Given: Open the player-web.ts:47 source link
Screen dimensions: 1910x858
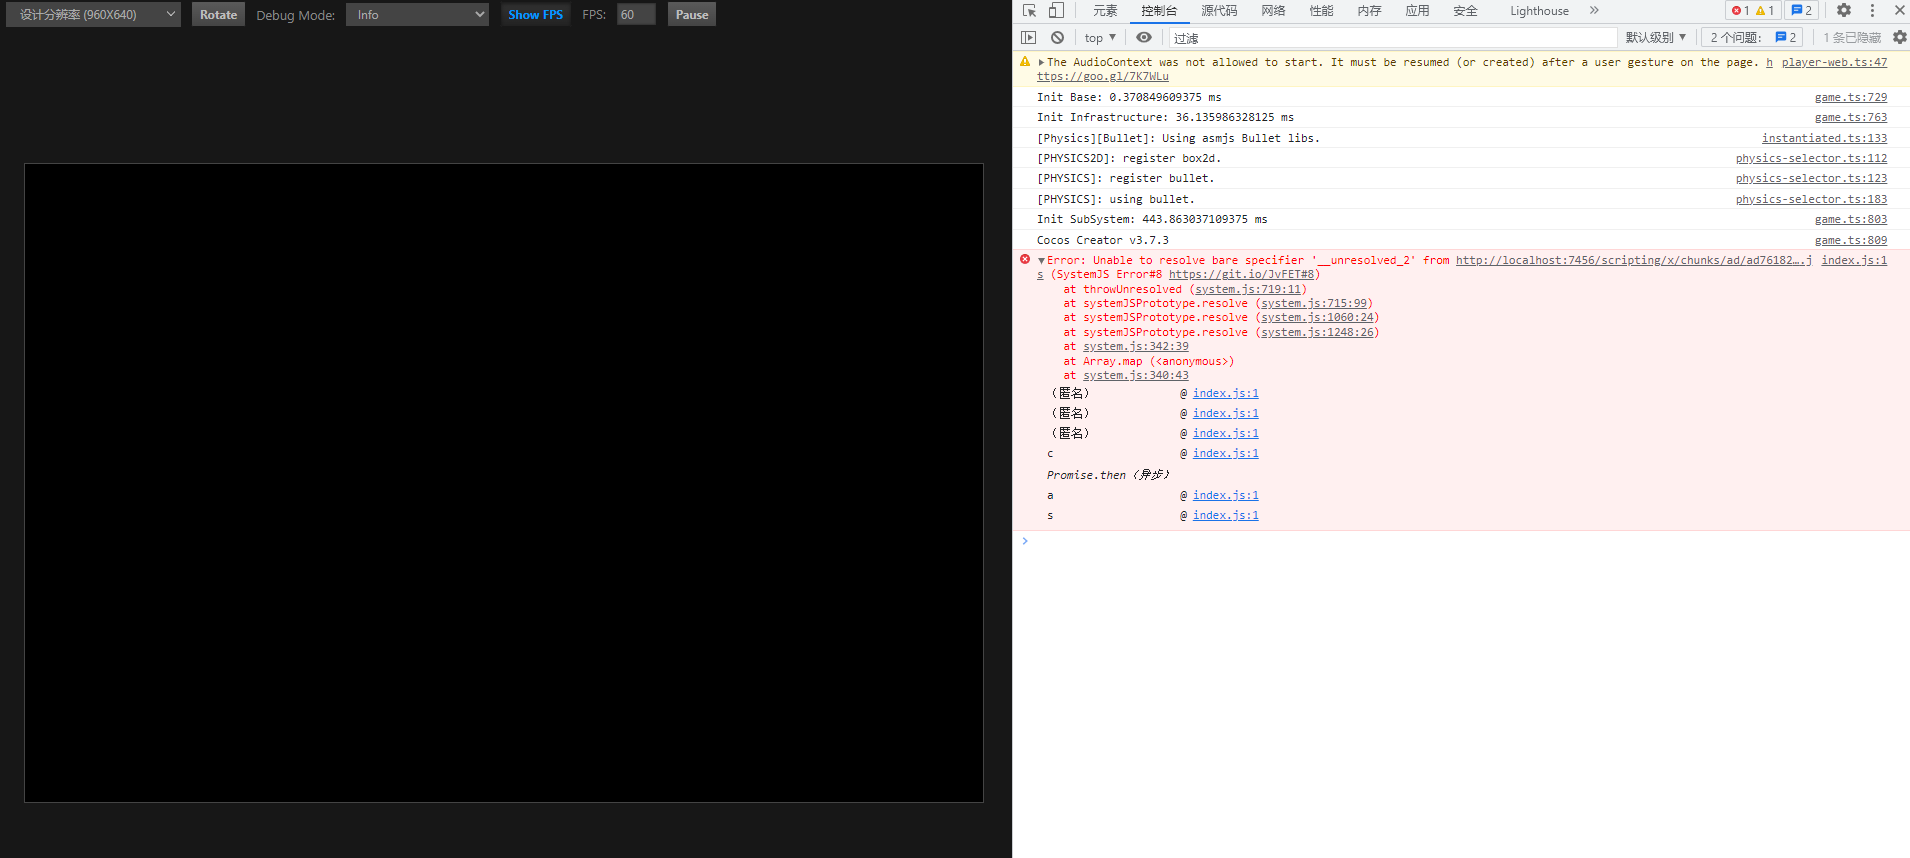Looking at the screenshot, I should tap(1834, 62).
